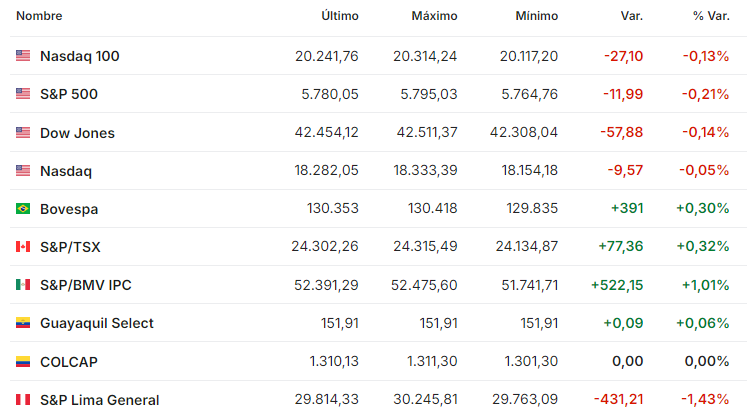
Task: Click the Peru flag beside S&P Lima General
Action: 23,400
